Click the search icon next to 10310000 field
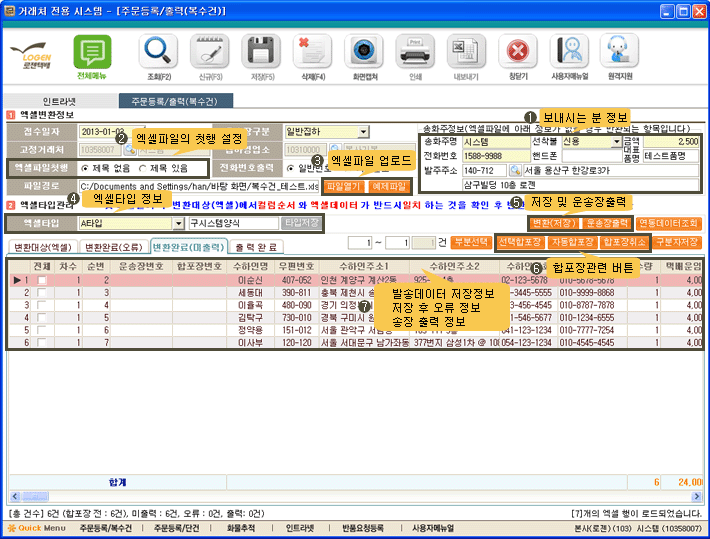The height and width of the screenshot is (539, 710). (335, 149)
